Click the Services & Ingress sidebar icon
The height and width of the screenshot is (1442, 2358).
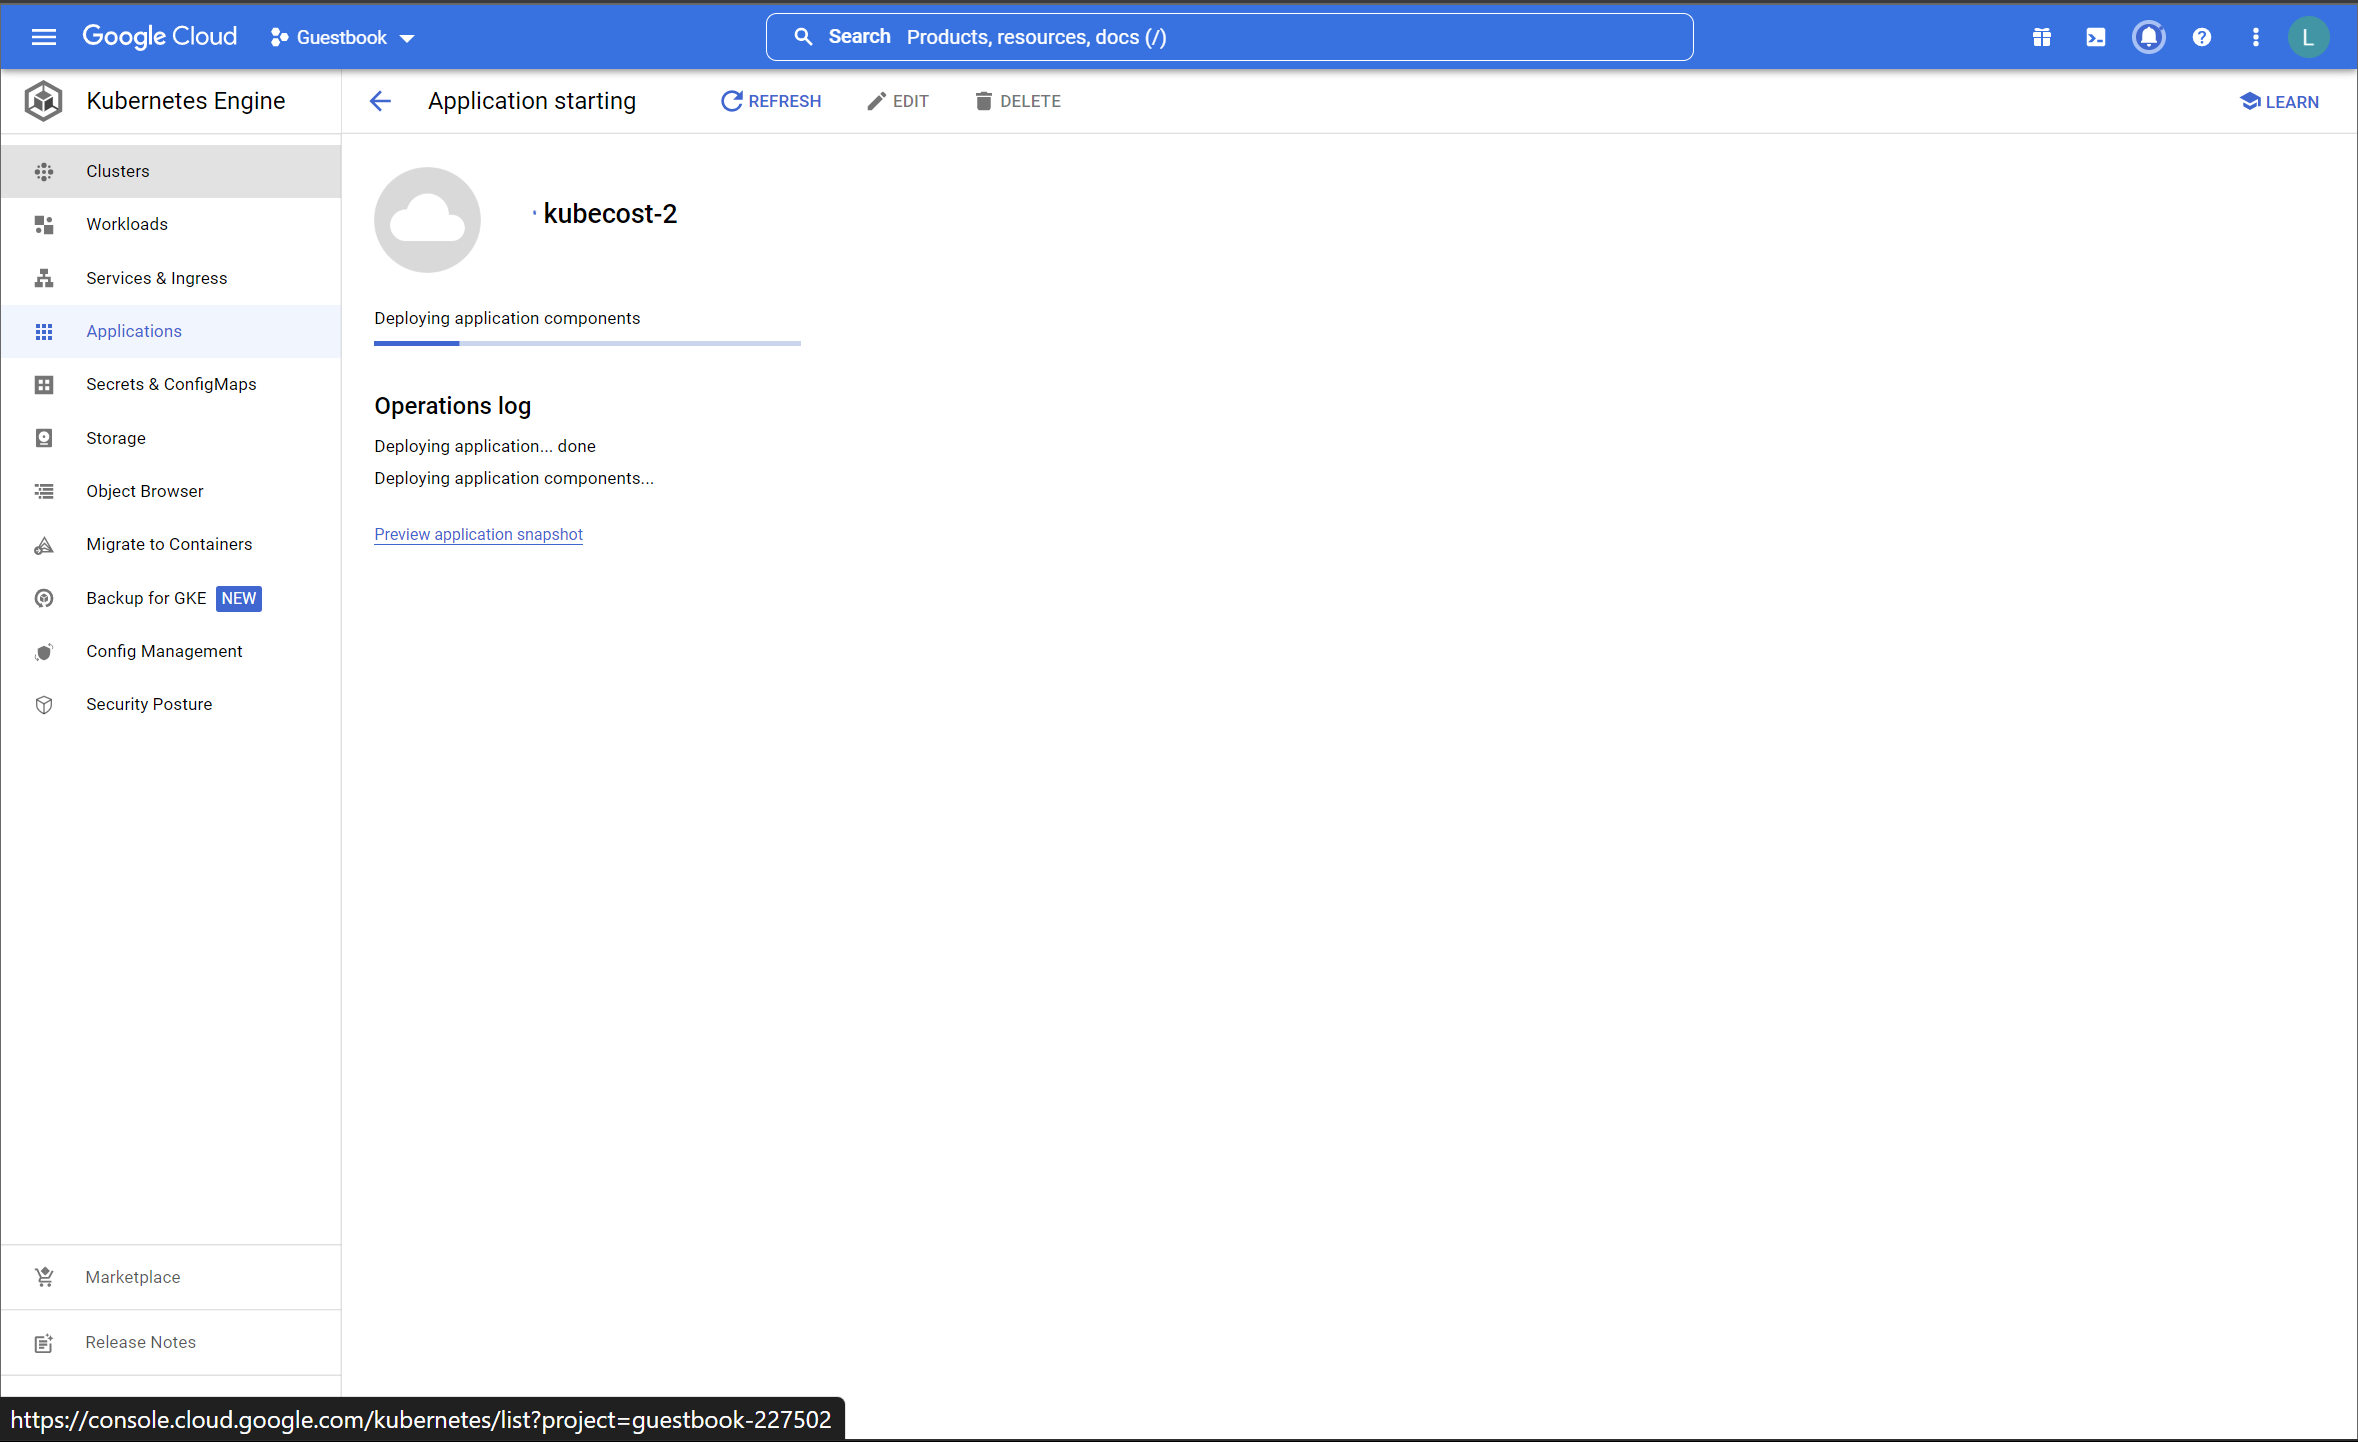(x=45, y=276)
